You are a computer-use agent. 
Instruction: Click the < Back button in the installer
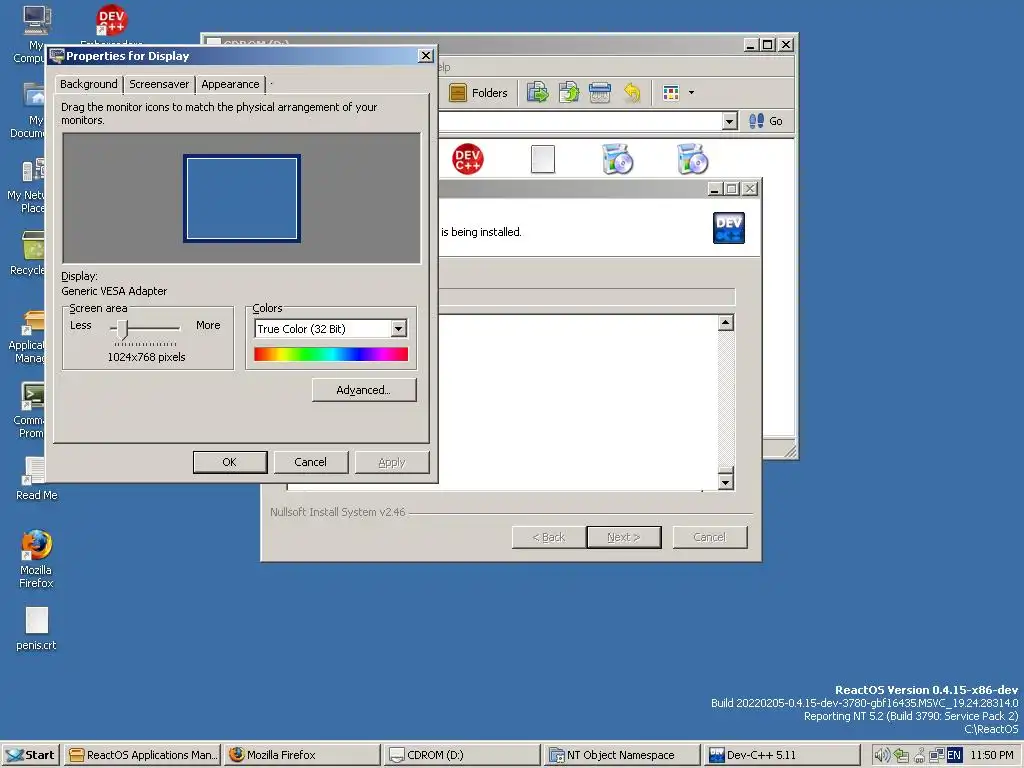coord(549,537)
